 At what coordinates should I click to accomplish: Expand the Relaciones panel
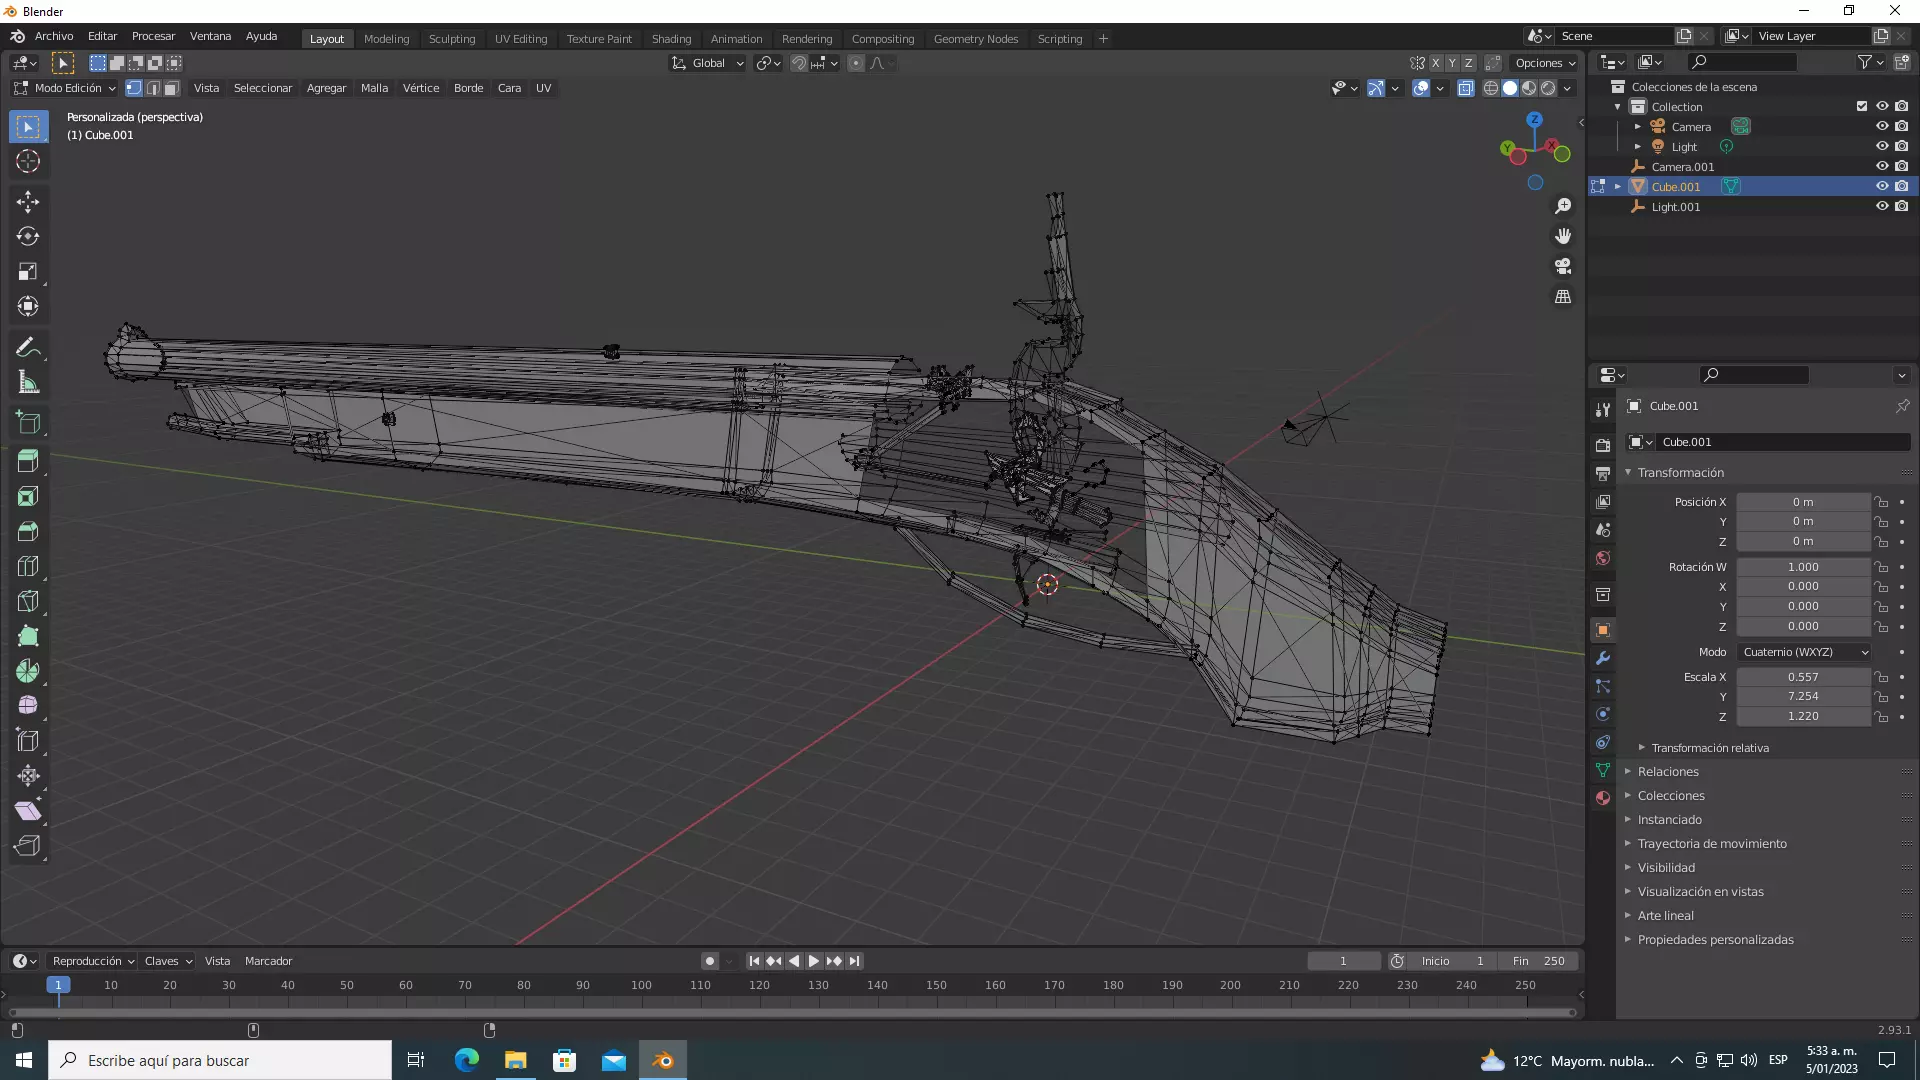point(1668,772)
